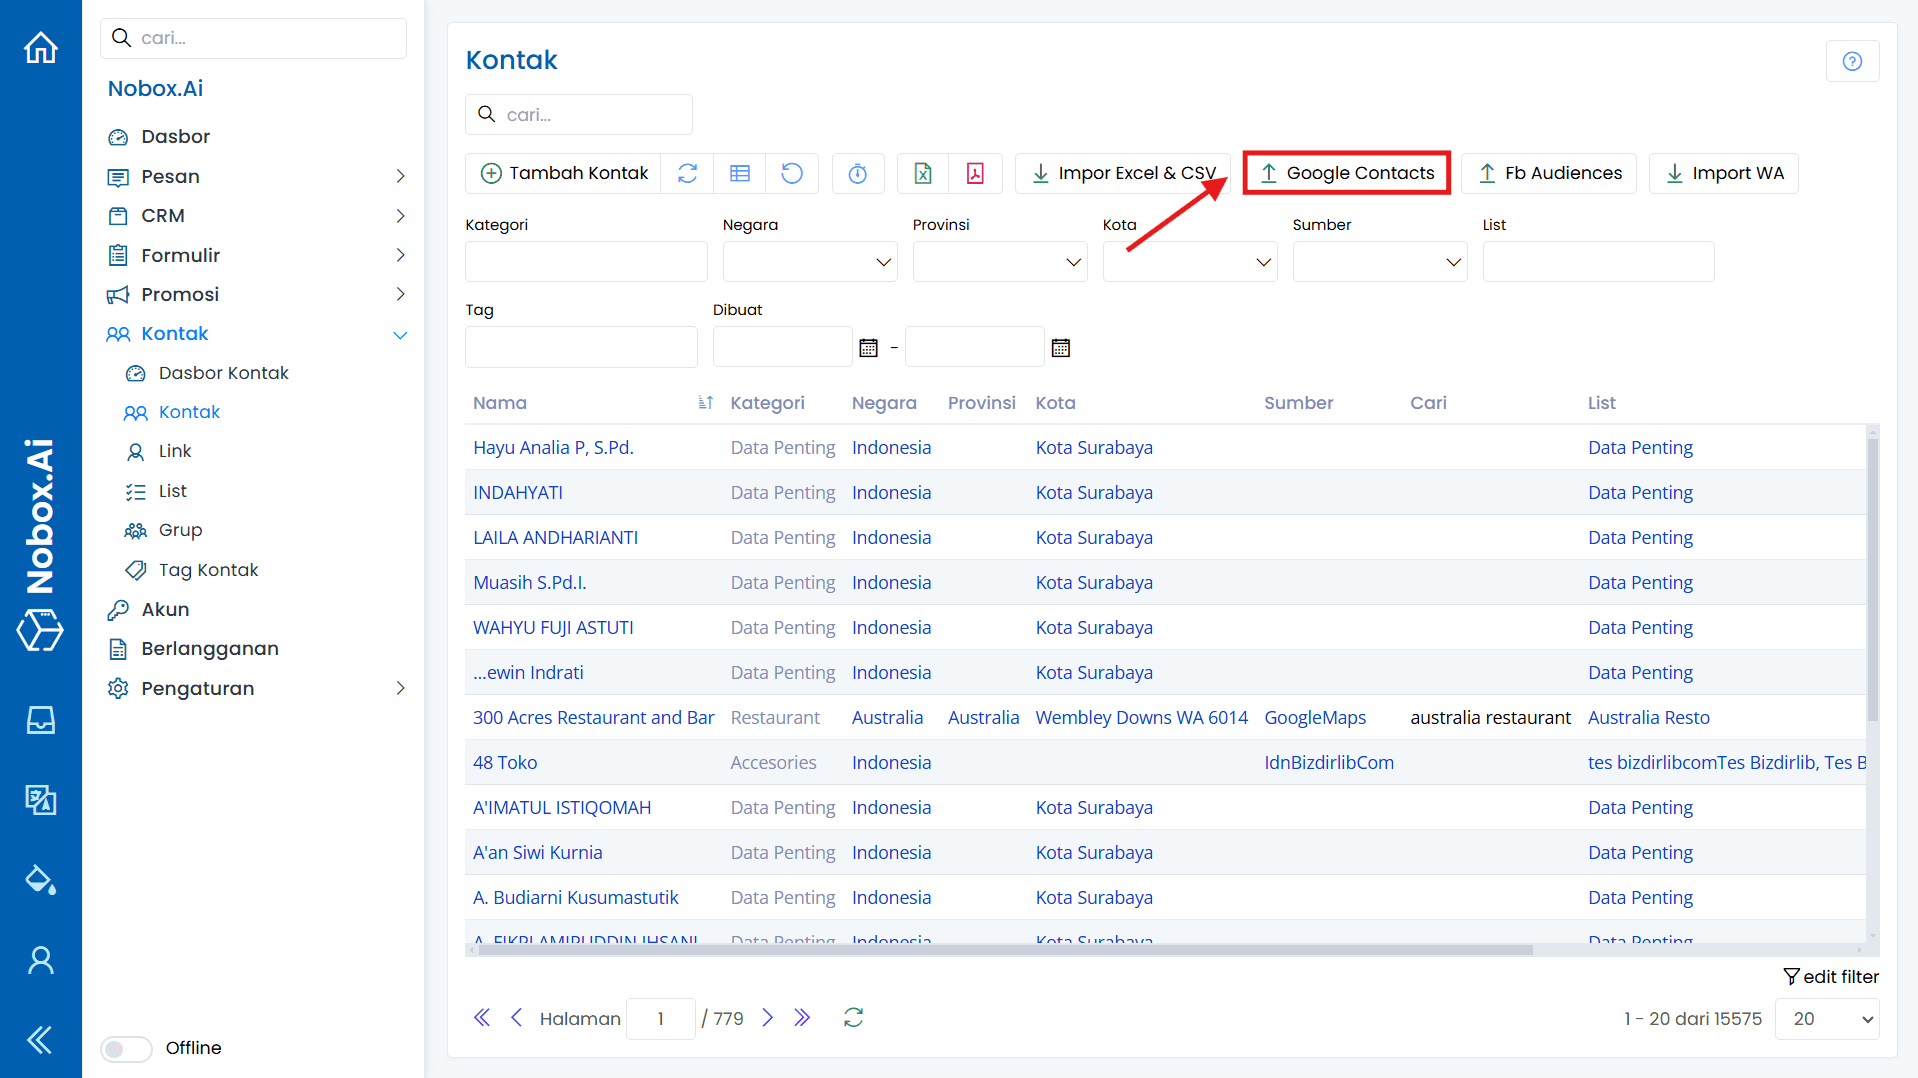Open the table column view options

click(x=740, y=173)
